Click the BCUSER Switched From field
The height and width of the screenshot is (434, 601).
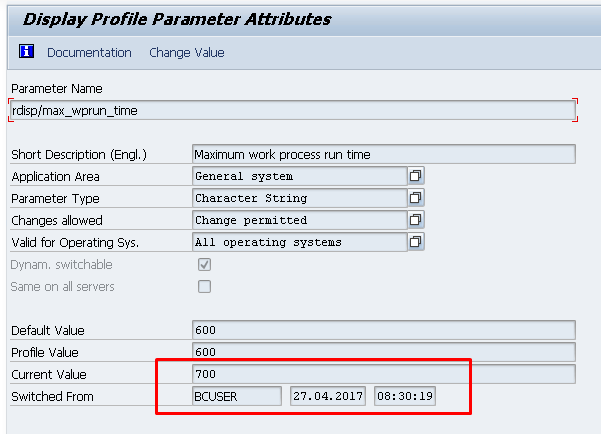coord(237,396)
